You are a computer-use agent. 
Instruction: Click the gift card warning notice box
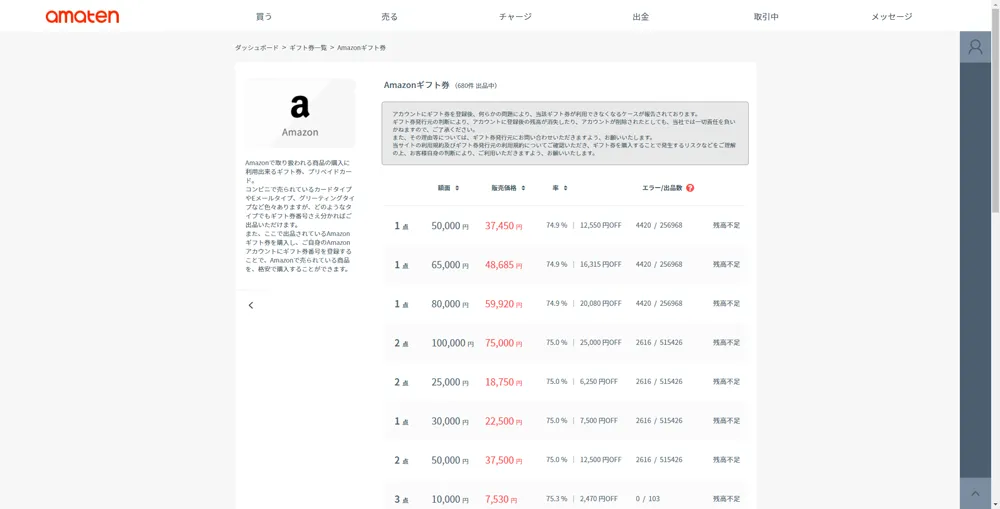(565, 133)
